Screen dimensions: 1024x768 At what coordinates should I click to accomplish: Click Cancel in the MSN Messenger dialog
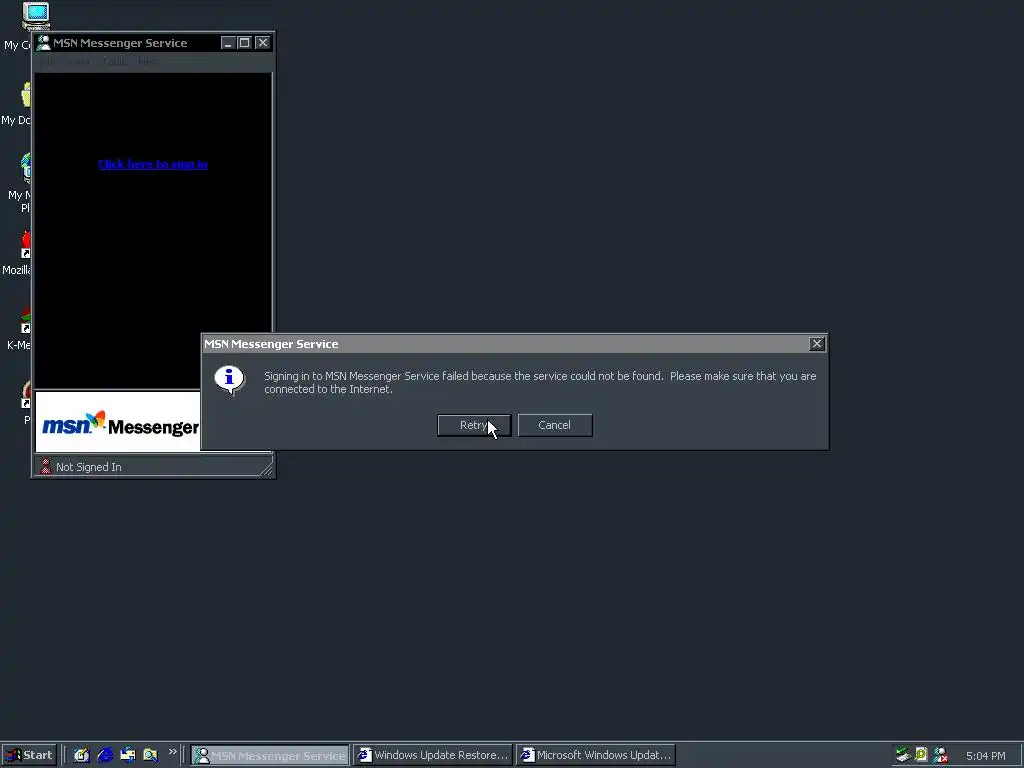click(554, 425)
